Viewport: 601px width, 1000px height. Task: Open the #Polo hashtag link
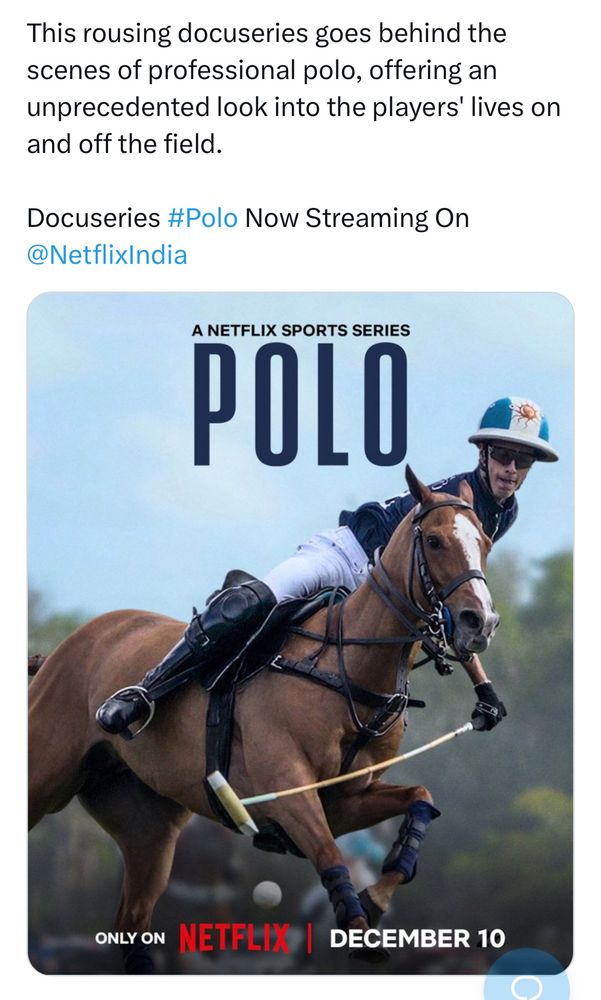click(203, 218)
